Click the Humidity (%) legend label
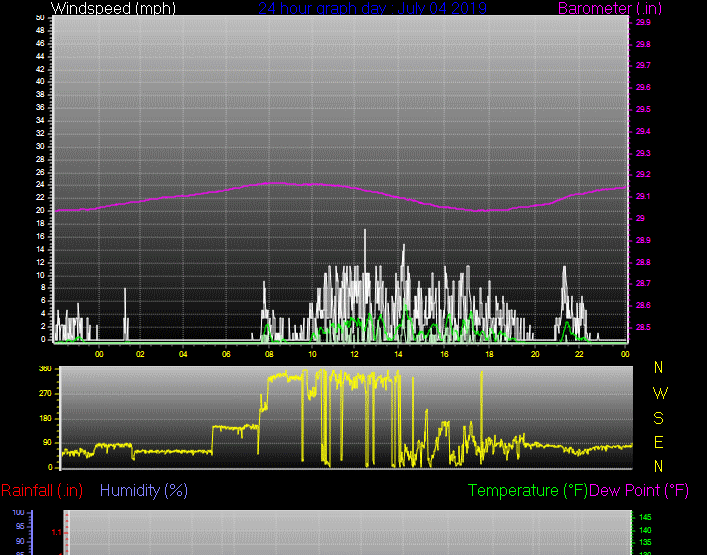Image resolution: width=707 pixels, height=555 pixels. pos(144,490)
